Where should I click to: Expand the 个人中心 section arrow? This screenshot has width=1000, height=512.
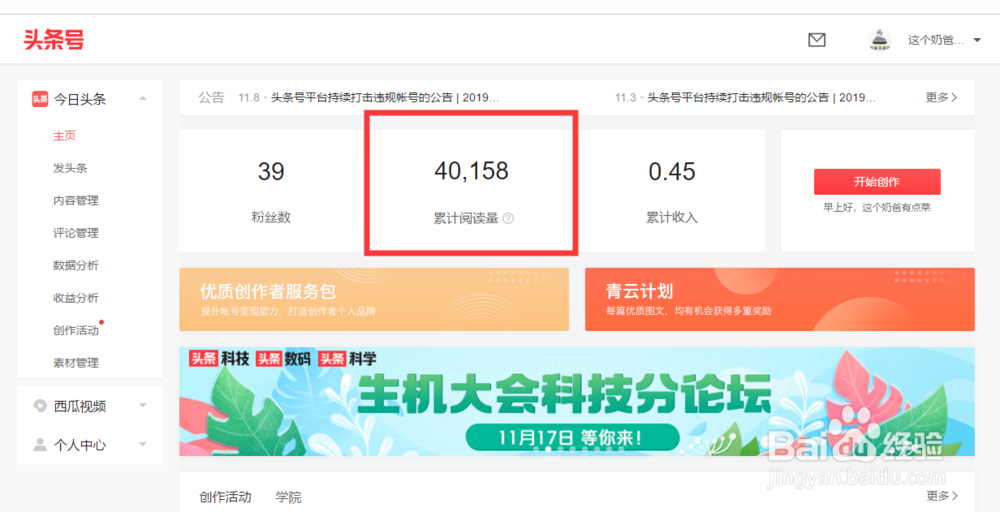click(143, 444)
